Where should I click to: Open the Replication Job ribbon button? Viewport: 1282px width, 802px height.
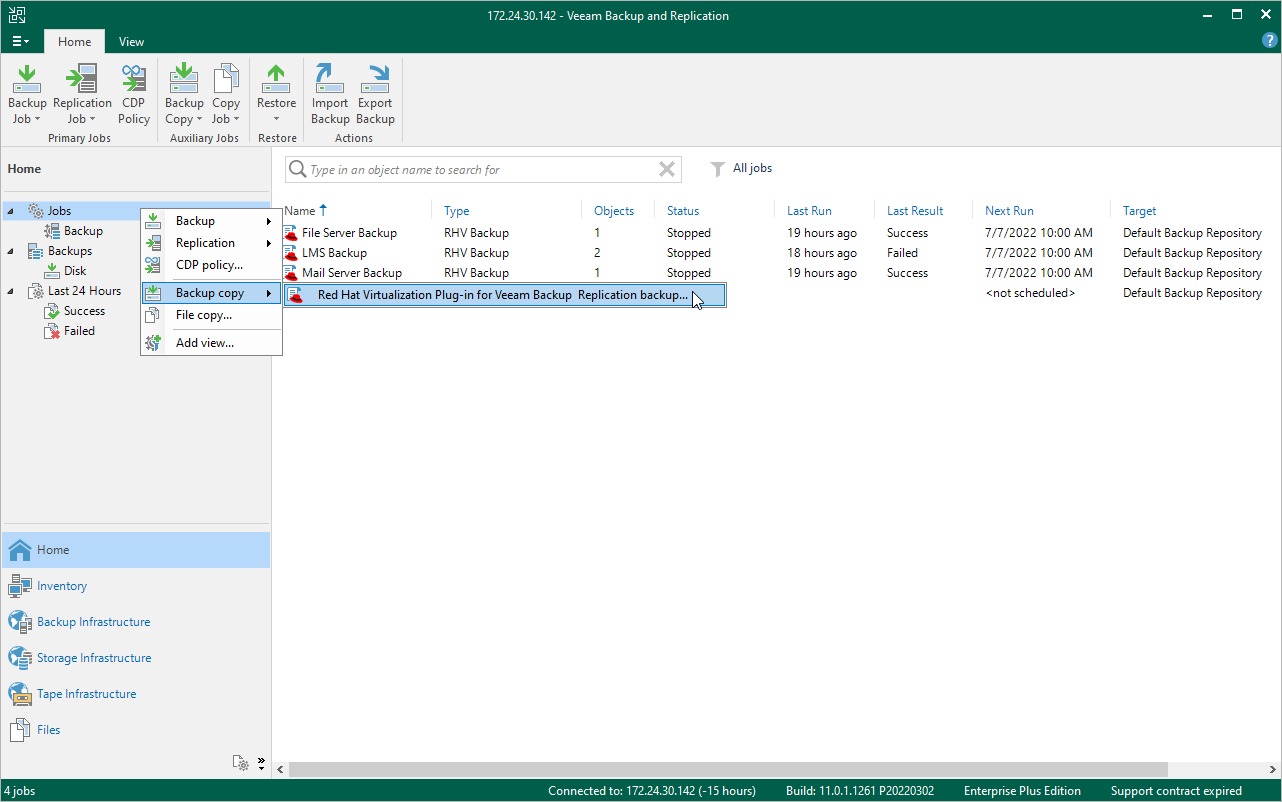point(82,94)
